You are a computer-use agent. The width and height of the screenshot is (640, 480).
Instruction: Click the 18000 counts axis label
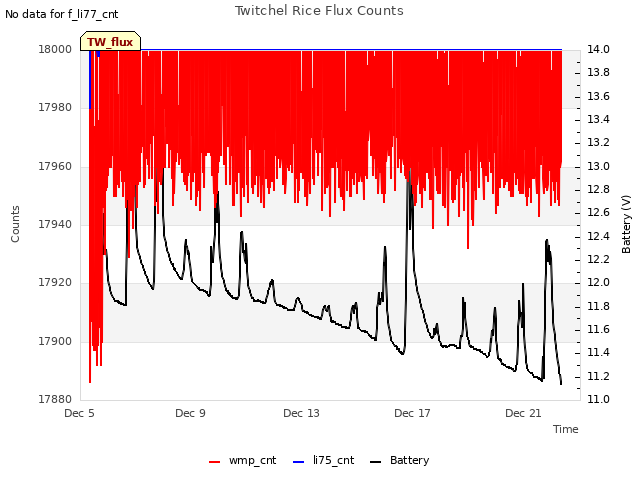[x=55, y=49]
